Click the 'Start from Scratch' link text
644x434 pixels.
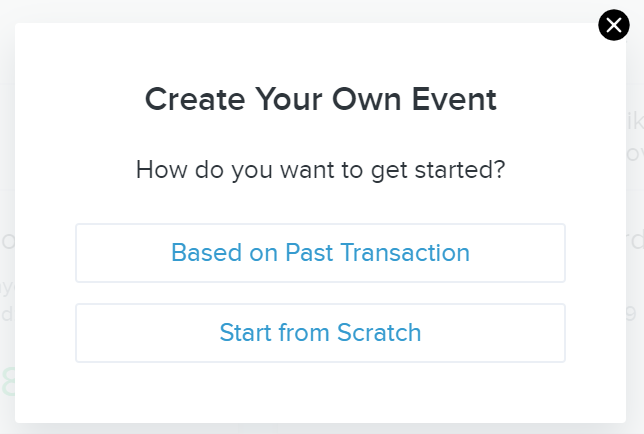click(x=320, y=333)
